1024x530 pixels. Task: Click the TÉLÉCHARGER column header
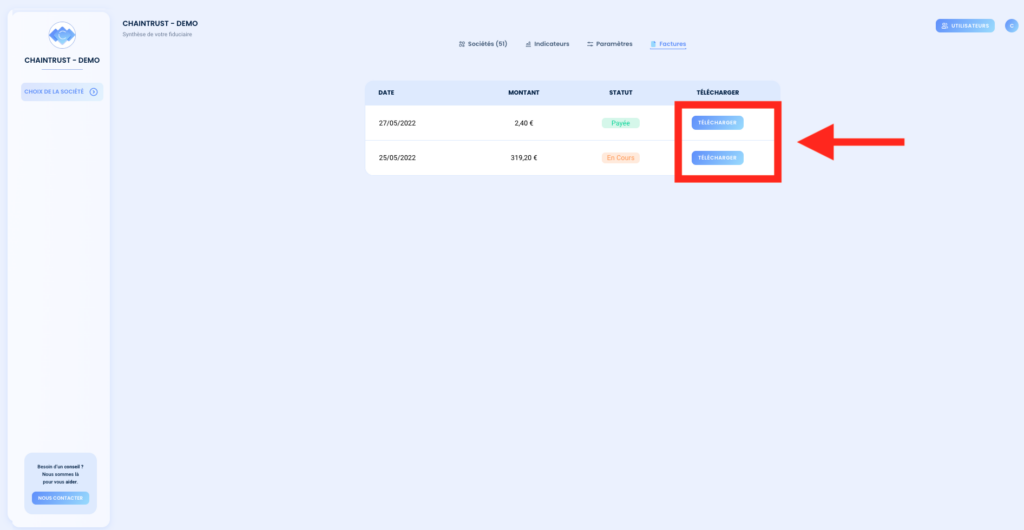coord(718,93)
